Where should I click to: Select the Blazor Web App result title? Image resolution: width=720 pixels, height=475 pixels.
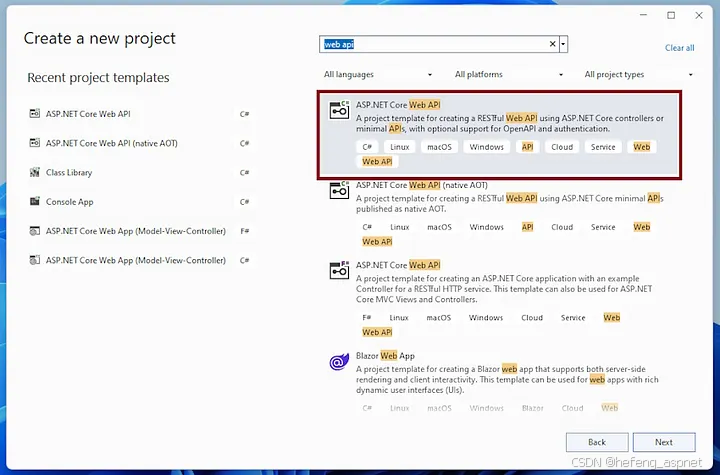385,356
